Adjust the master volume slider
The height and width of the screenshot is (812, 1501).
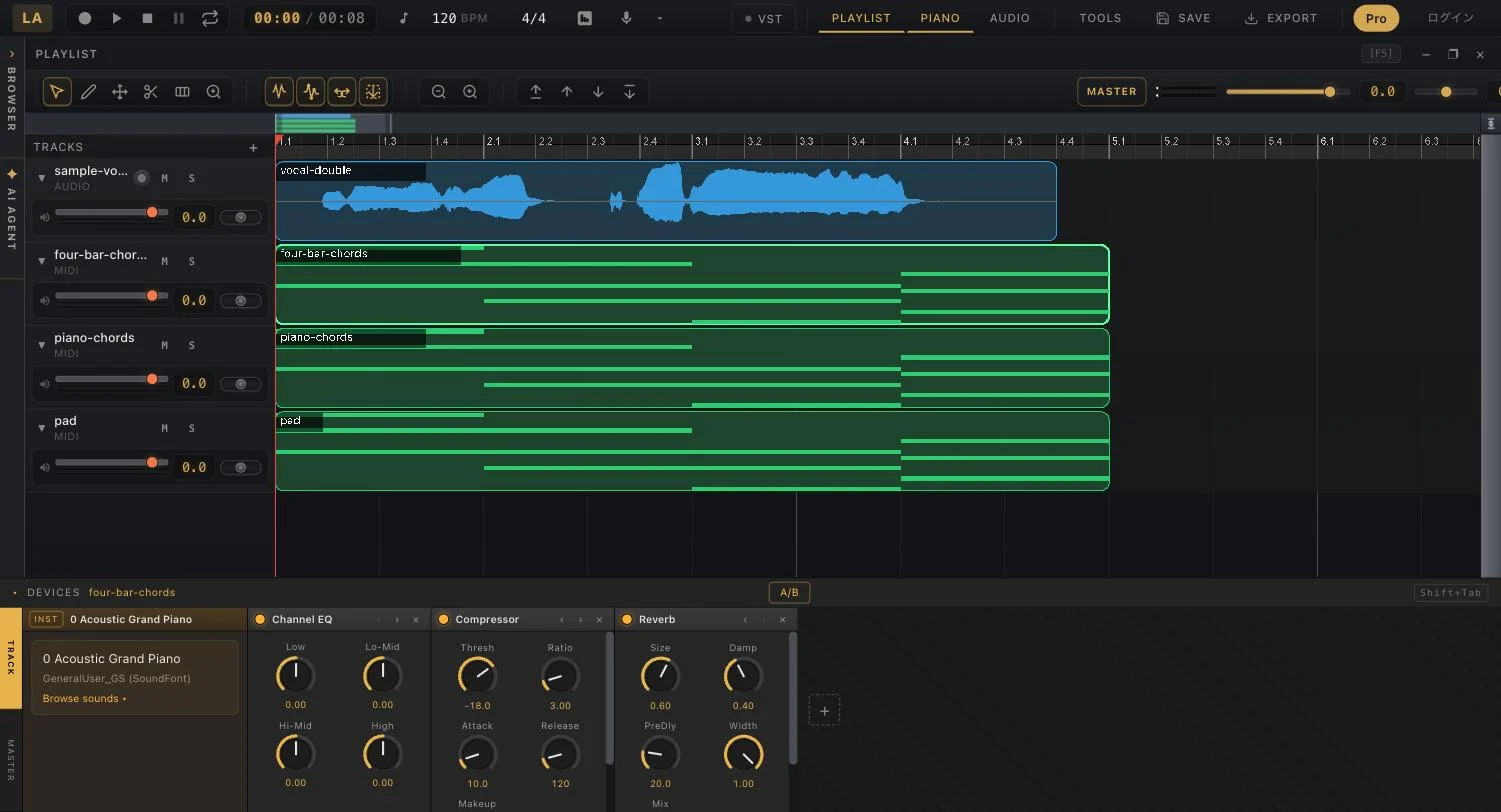[1288, 92]
